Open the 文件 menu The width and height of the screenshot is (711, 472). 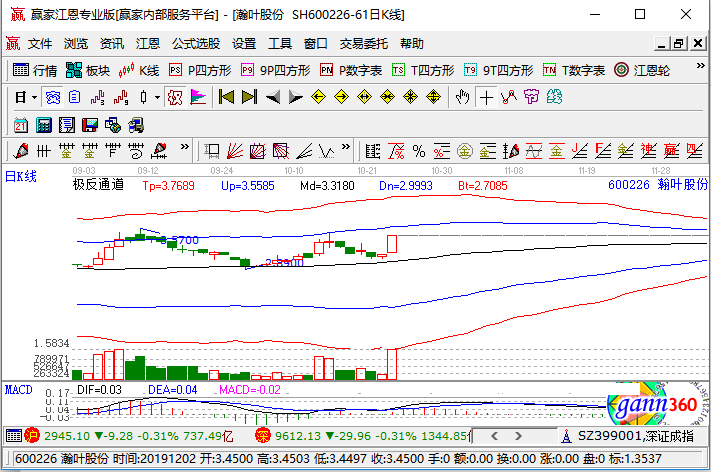pos(40,44)
